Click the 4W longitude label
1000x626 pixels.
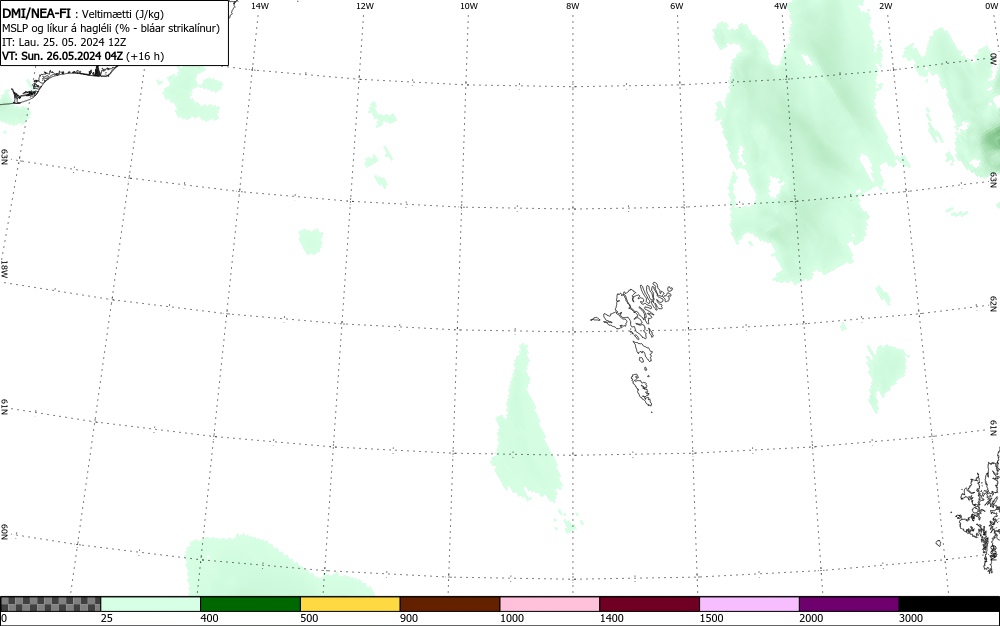coord(781,6)
